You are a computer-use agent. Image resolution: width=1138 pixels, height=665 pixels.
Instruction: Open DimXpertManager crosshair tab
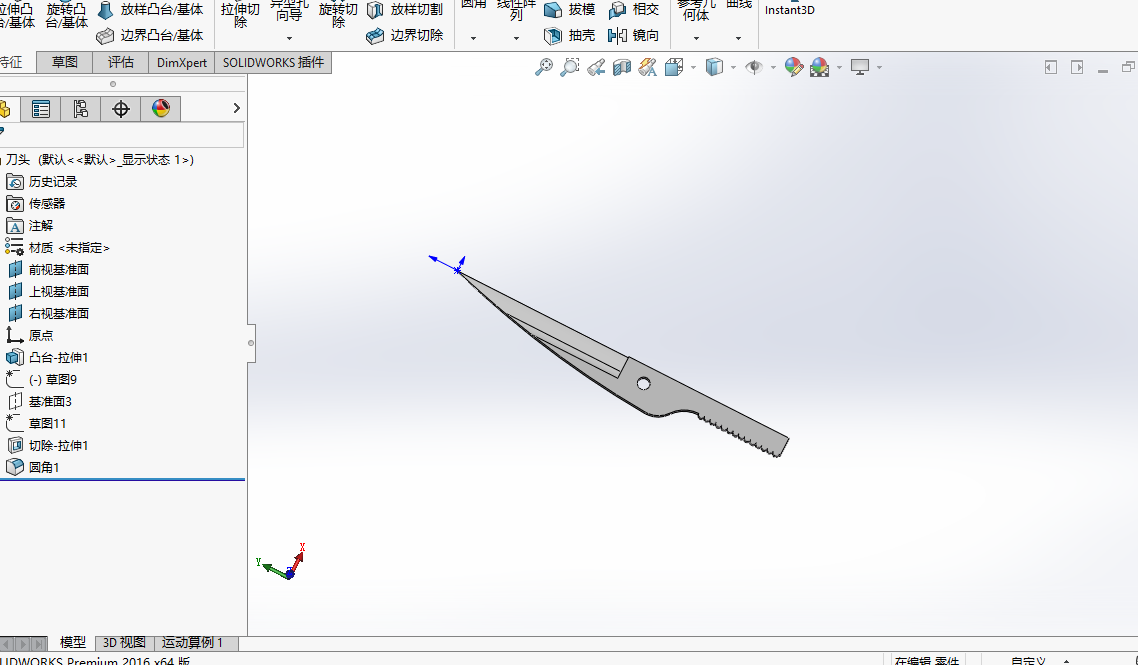tap(120, 109)
